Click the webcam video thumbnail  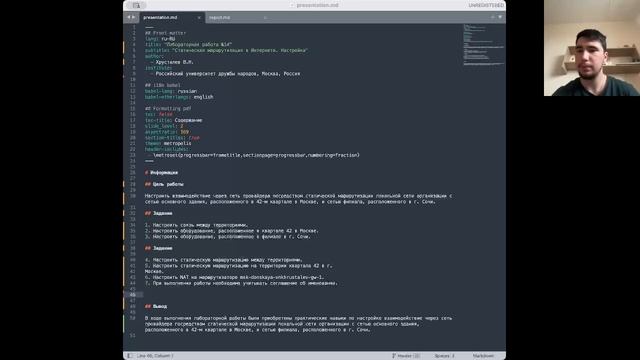point(592,48)
